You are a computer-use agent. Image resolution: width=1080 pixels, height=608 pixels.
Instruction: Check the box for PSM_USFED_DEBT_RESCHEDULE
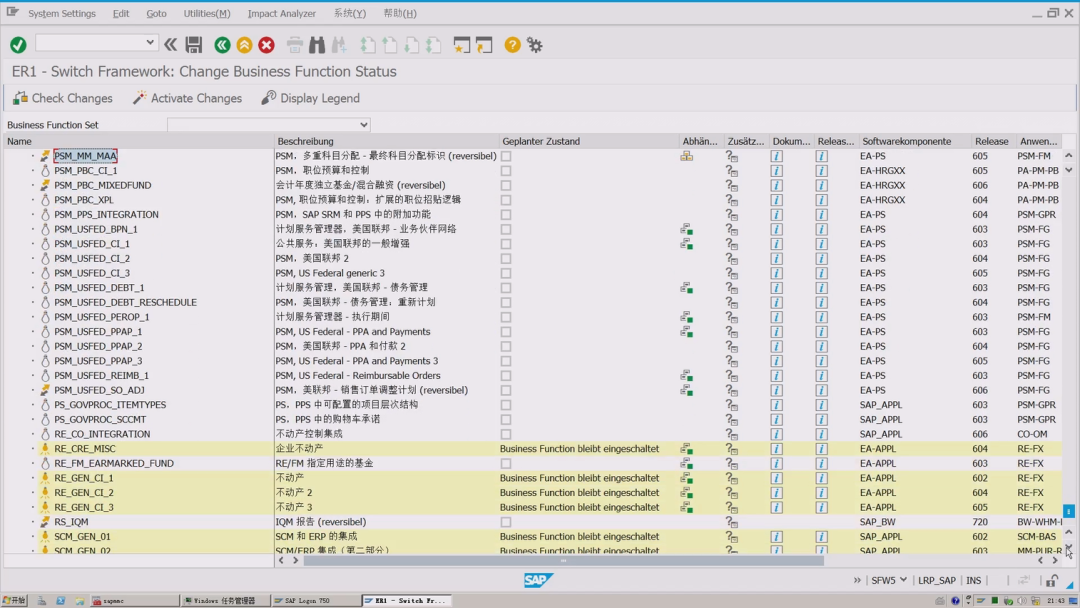pos(506,302)
